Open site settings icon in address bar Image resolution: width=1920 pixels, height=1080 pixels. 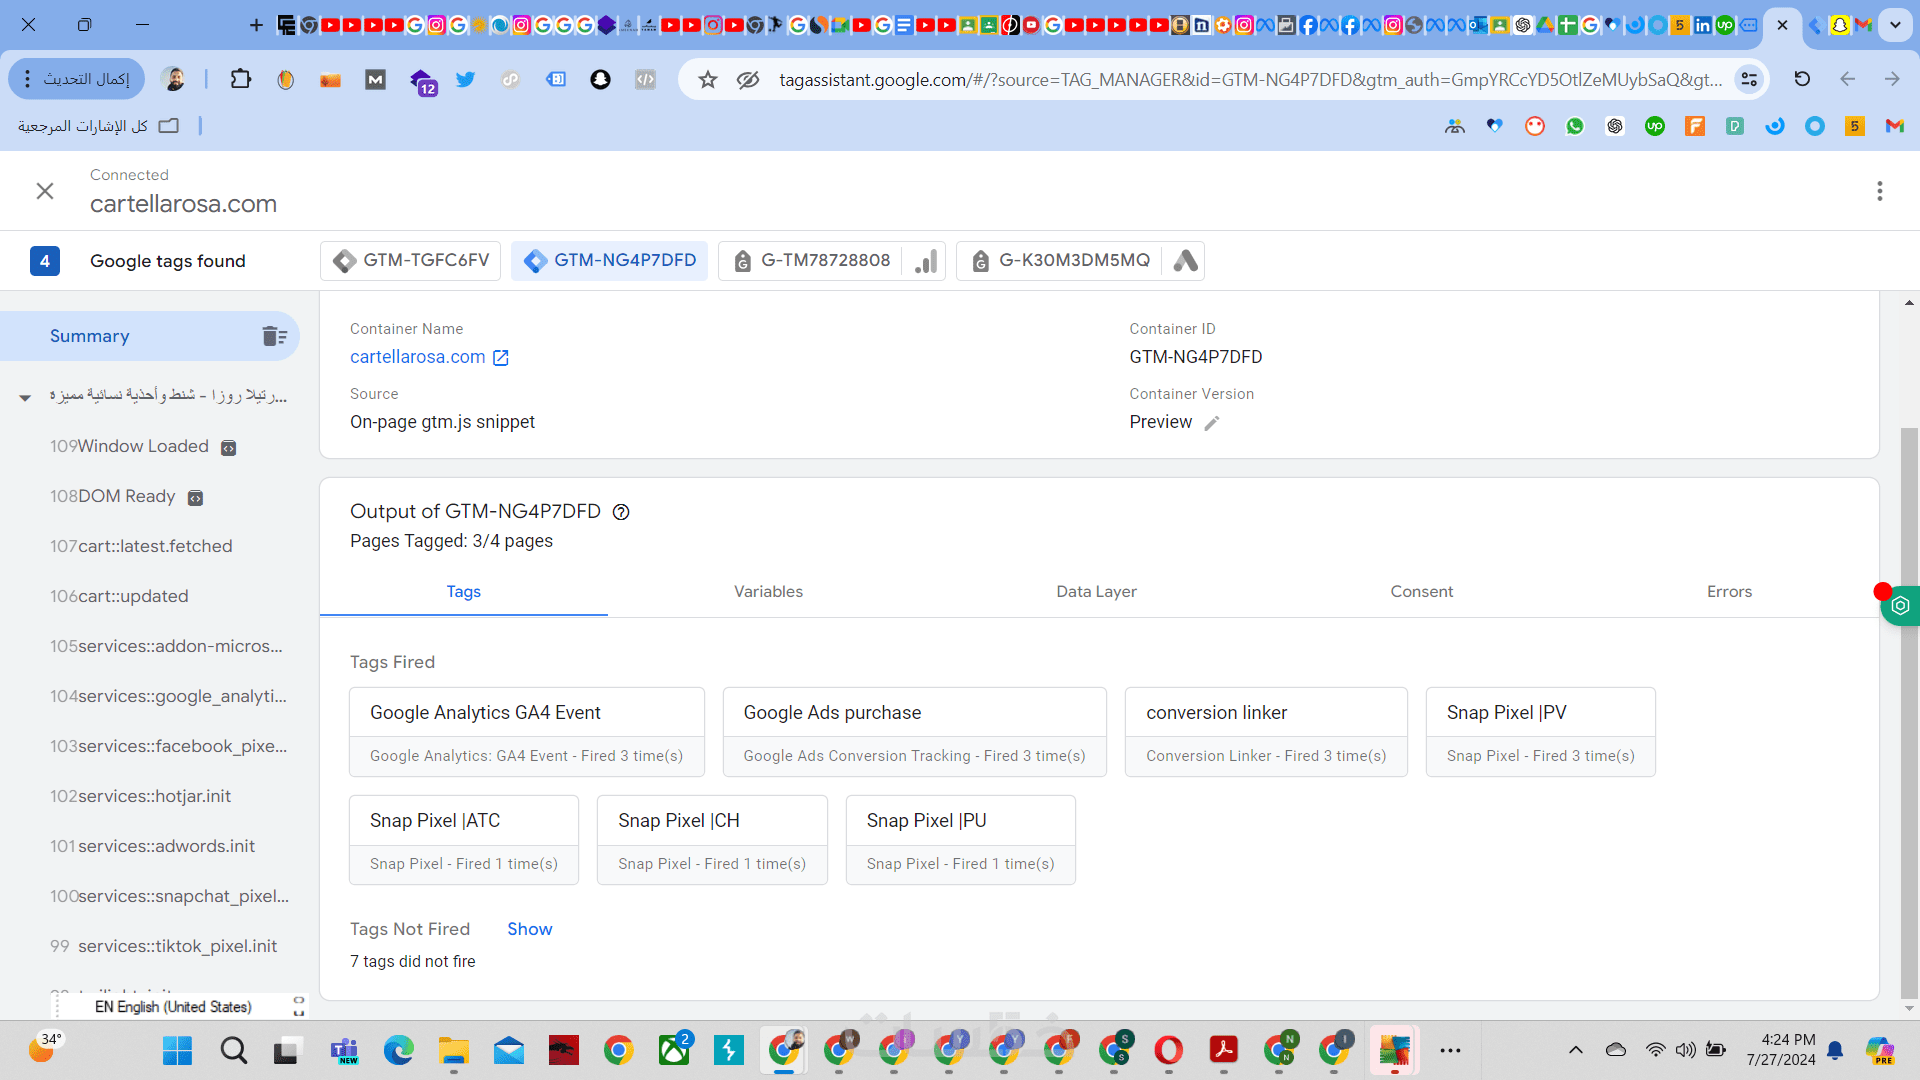pos(1749,79)
